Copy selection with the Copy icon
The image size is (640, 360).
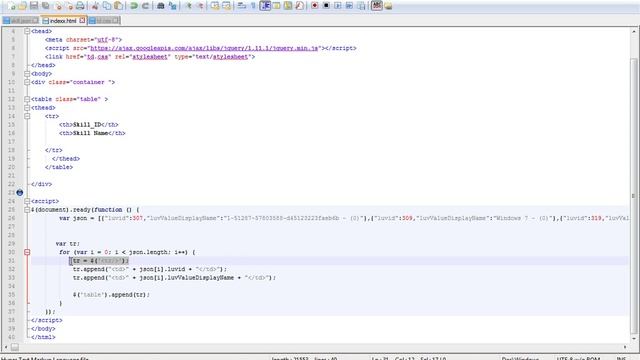[107, 6]
